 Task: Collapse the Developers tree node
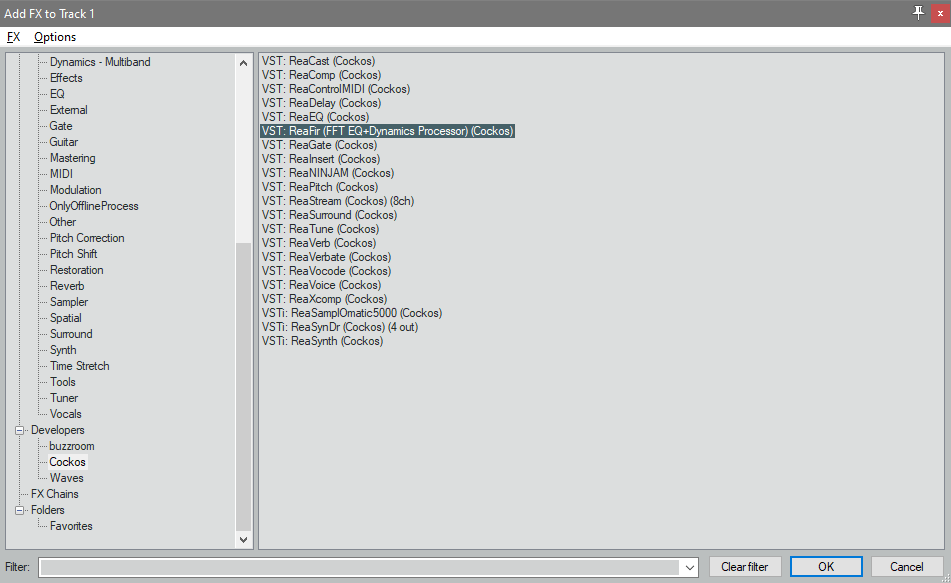coord(19,430)
